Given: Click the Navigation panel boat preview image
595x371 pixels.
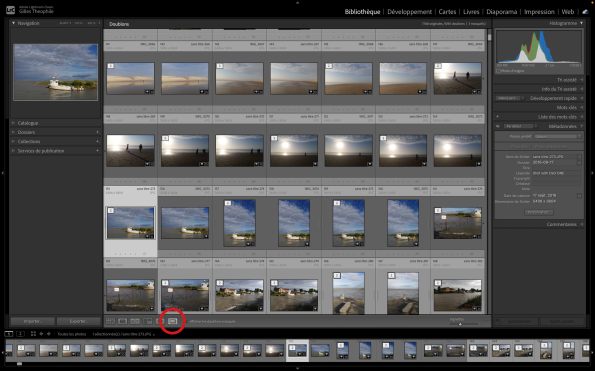Looking at the screenshot, I should coord(55,72).
